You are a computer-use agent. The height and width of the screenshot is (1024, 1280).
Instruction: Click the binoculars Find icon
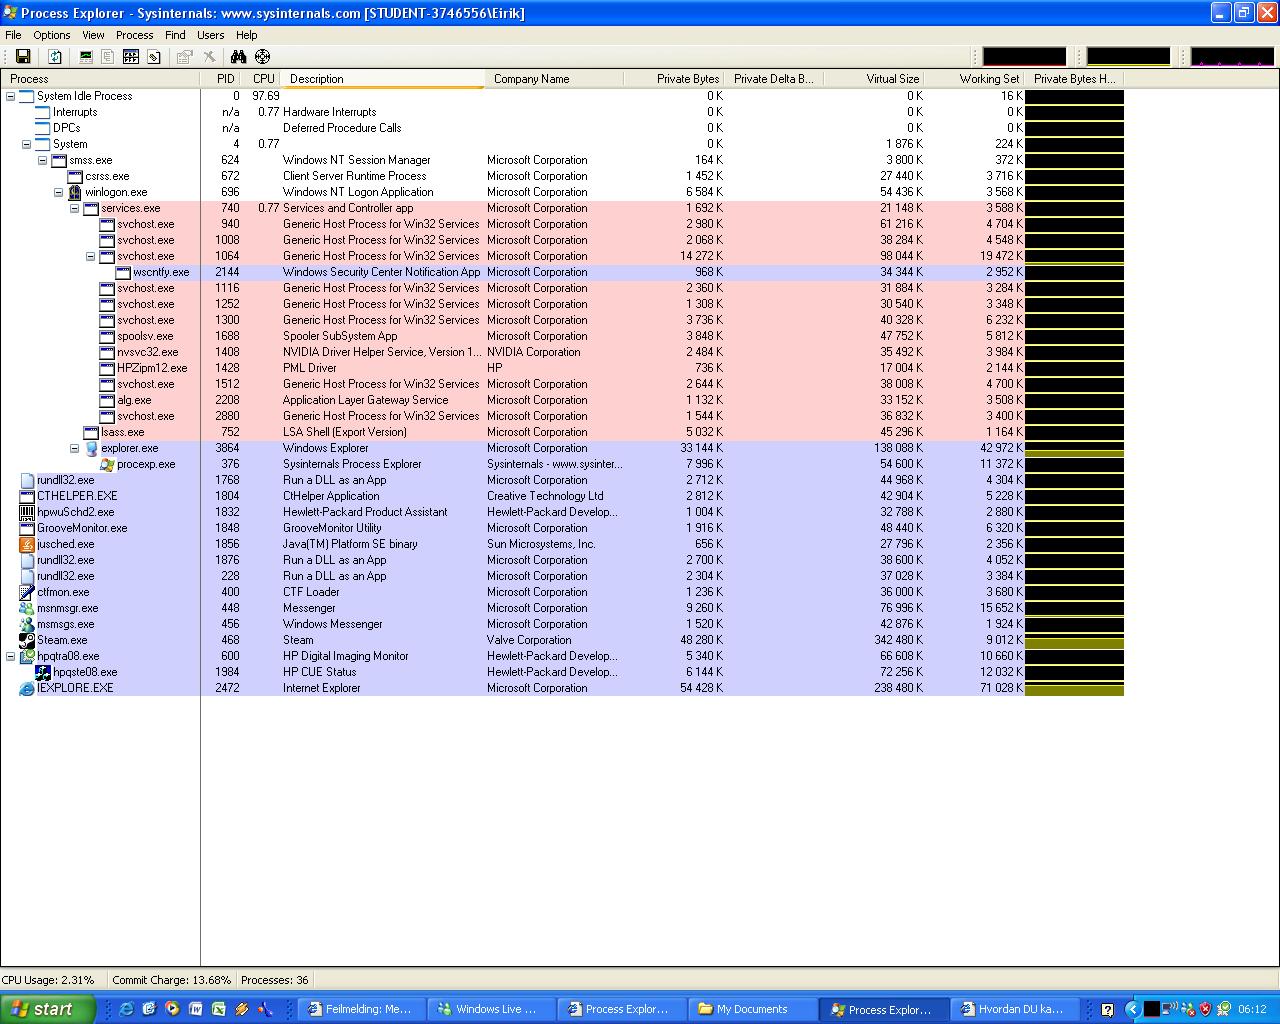[238, 57]
